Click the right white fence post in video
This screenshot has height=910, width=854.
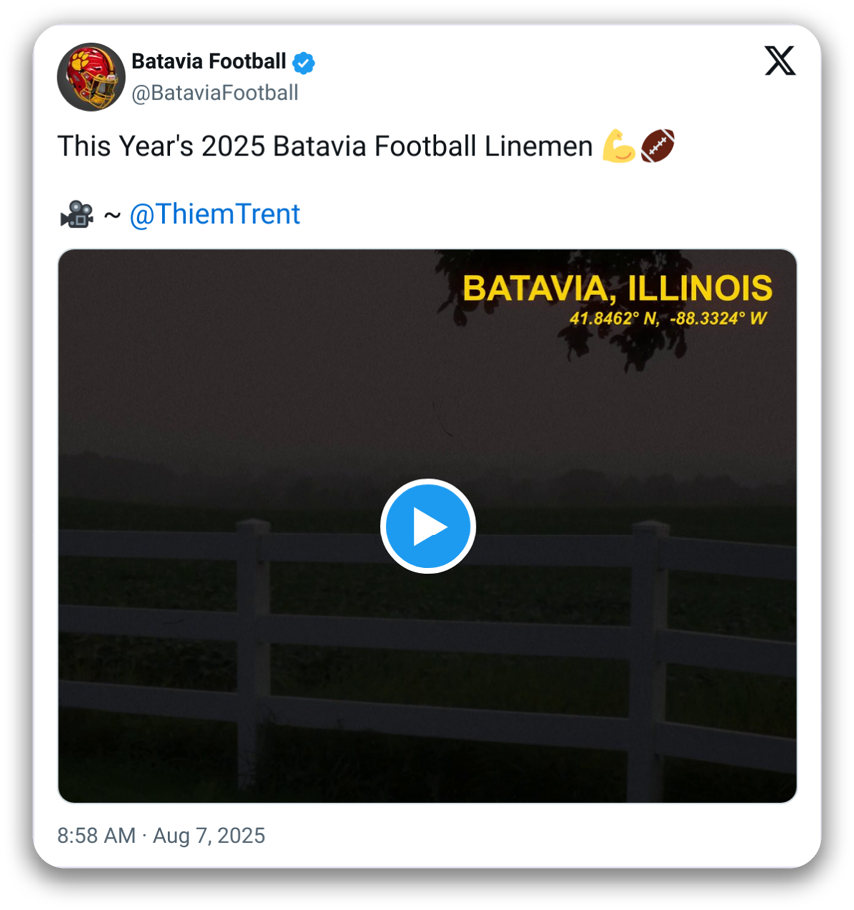pos(648,650)
